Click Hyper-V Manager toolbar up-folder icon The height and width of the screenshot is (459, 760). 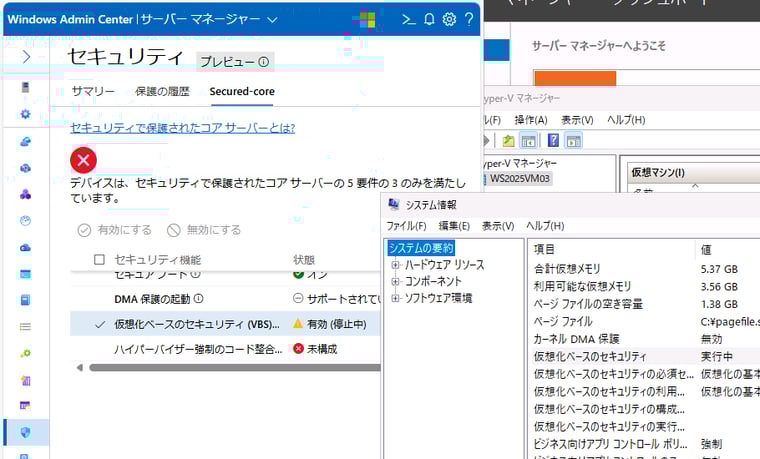tap(508, 141)
